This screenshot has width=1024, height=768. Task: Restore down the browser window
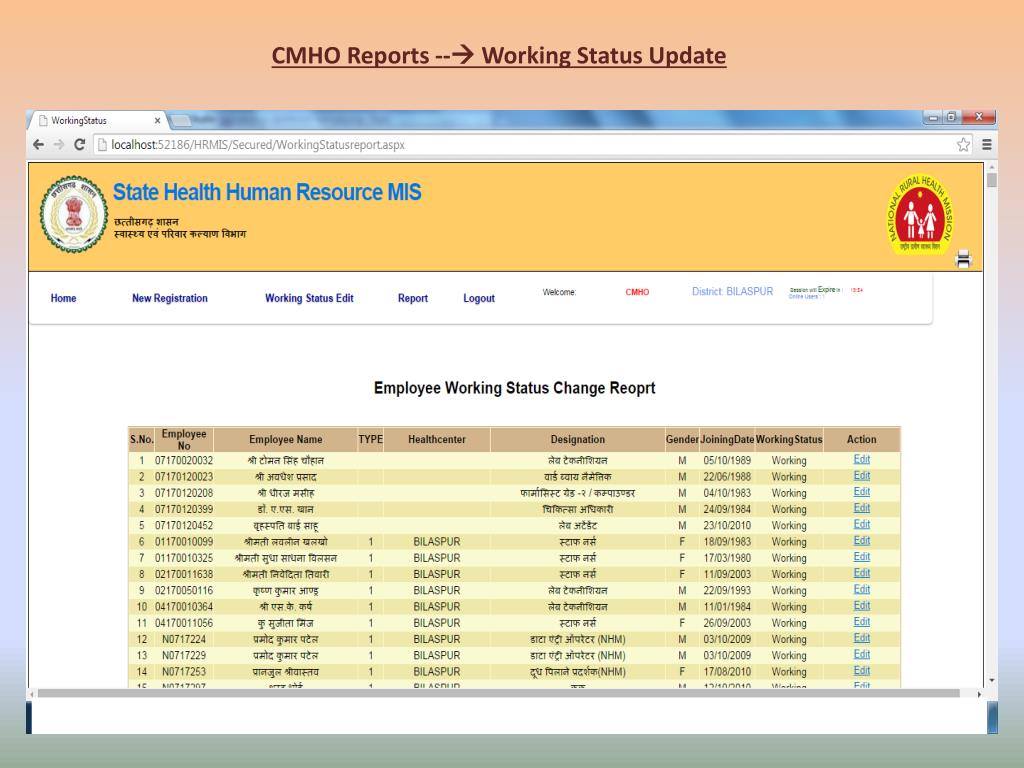click(x=952, y=118)
